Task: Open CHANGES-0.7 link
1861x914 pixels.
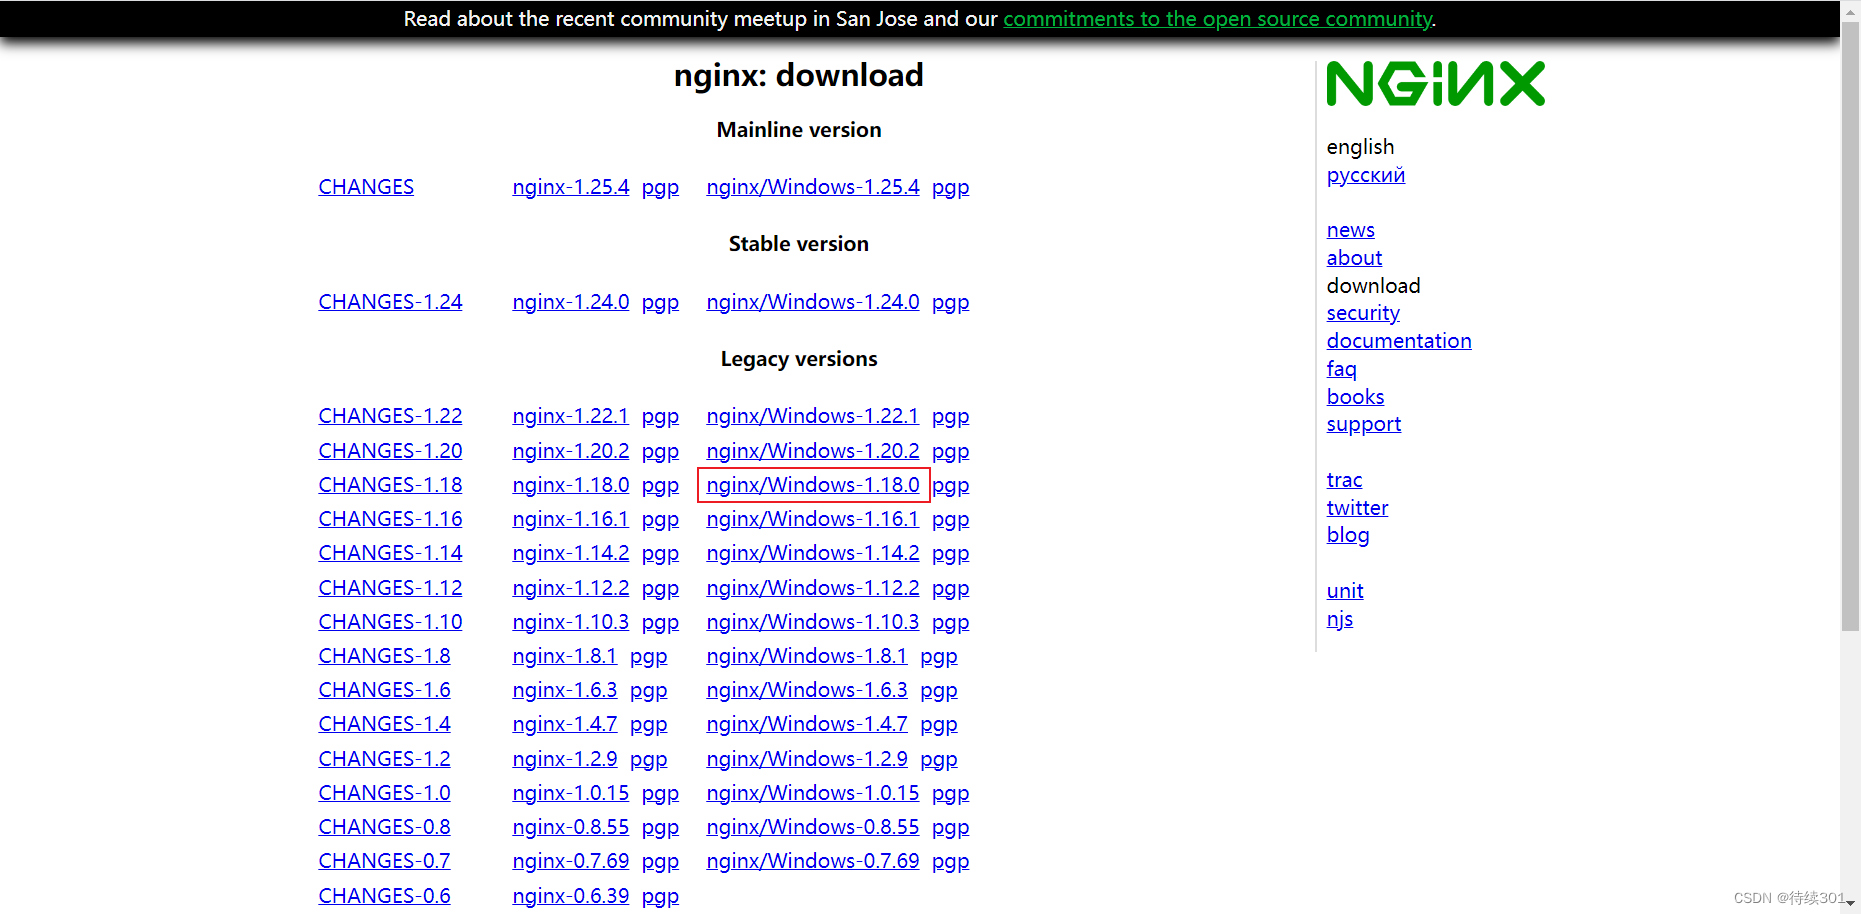Action: point(384,861)
